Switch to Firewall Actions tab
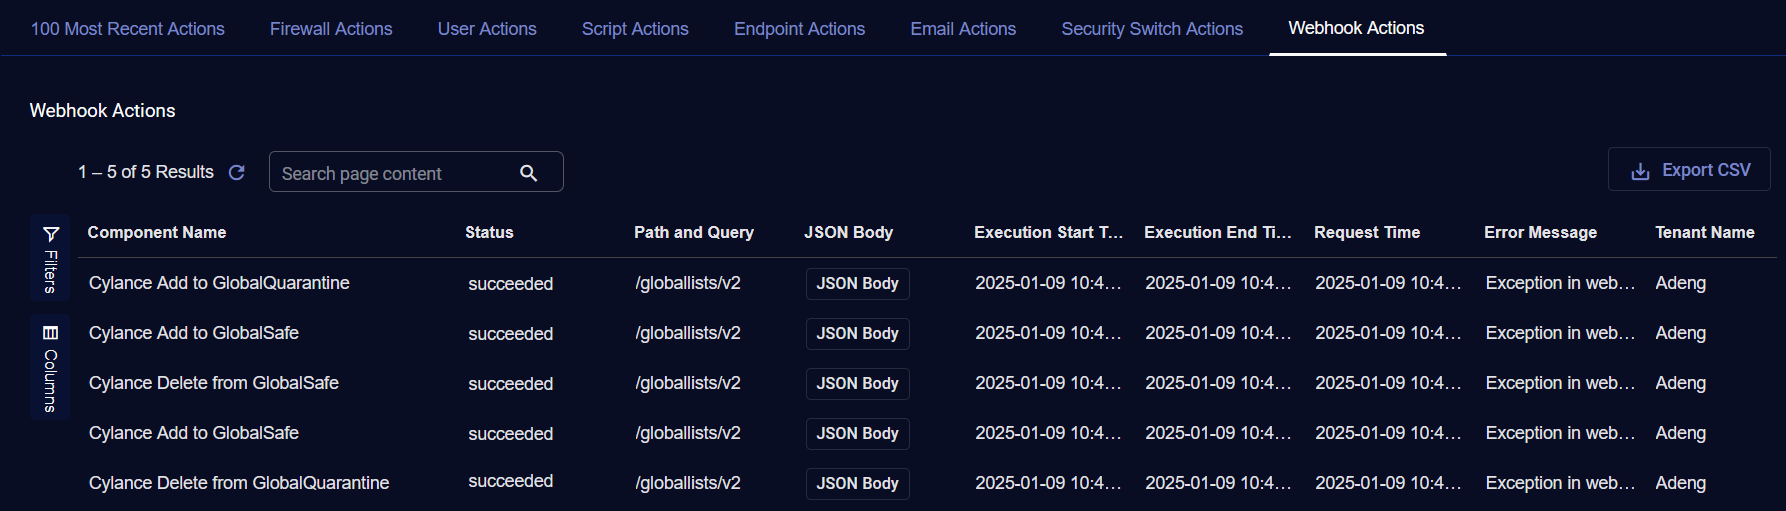The height and width of the screenshot is (511, 1786). tap(331, 29)
